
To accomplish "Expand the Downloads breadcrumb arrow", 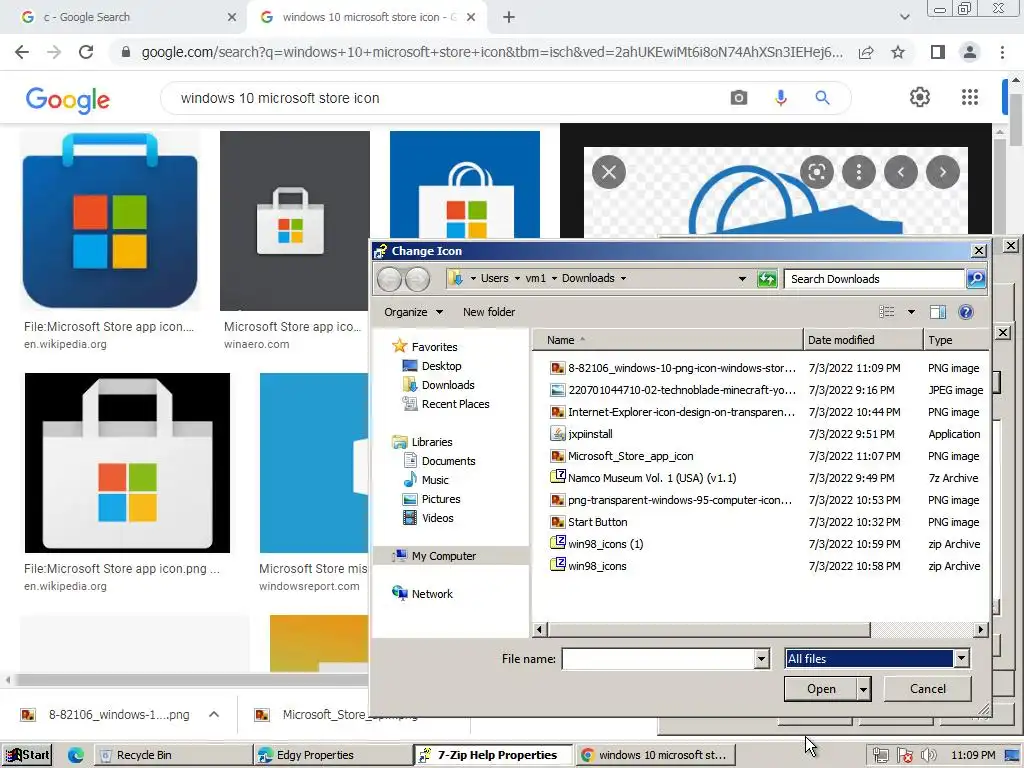I will click(623, 279).
